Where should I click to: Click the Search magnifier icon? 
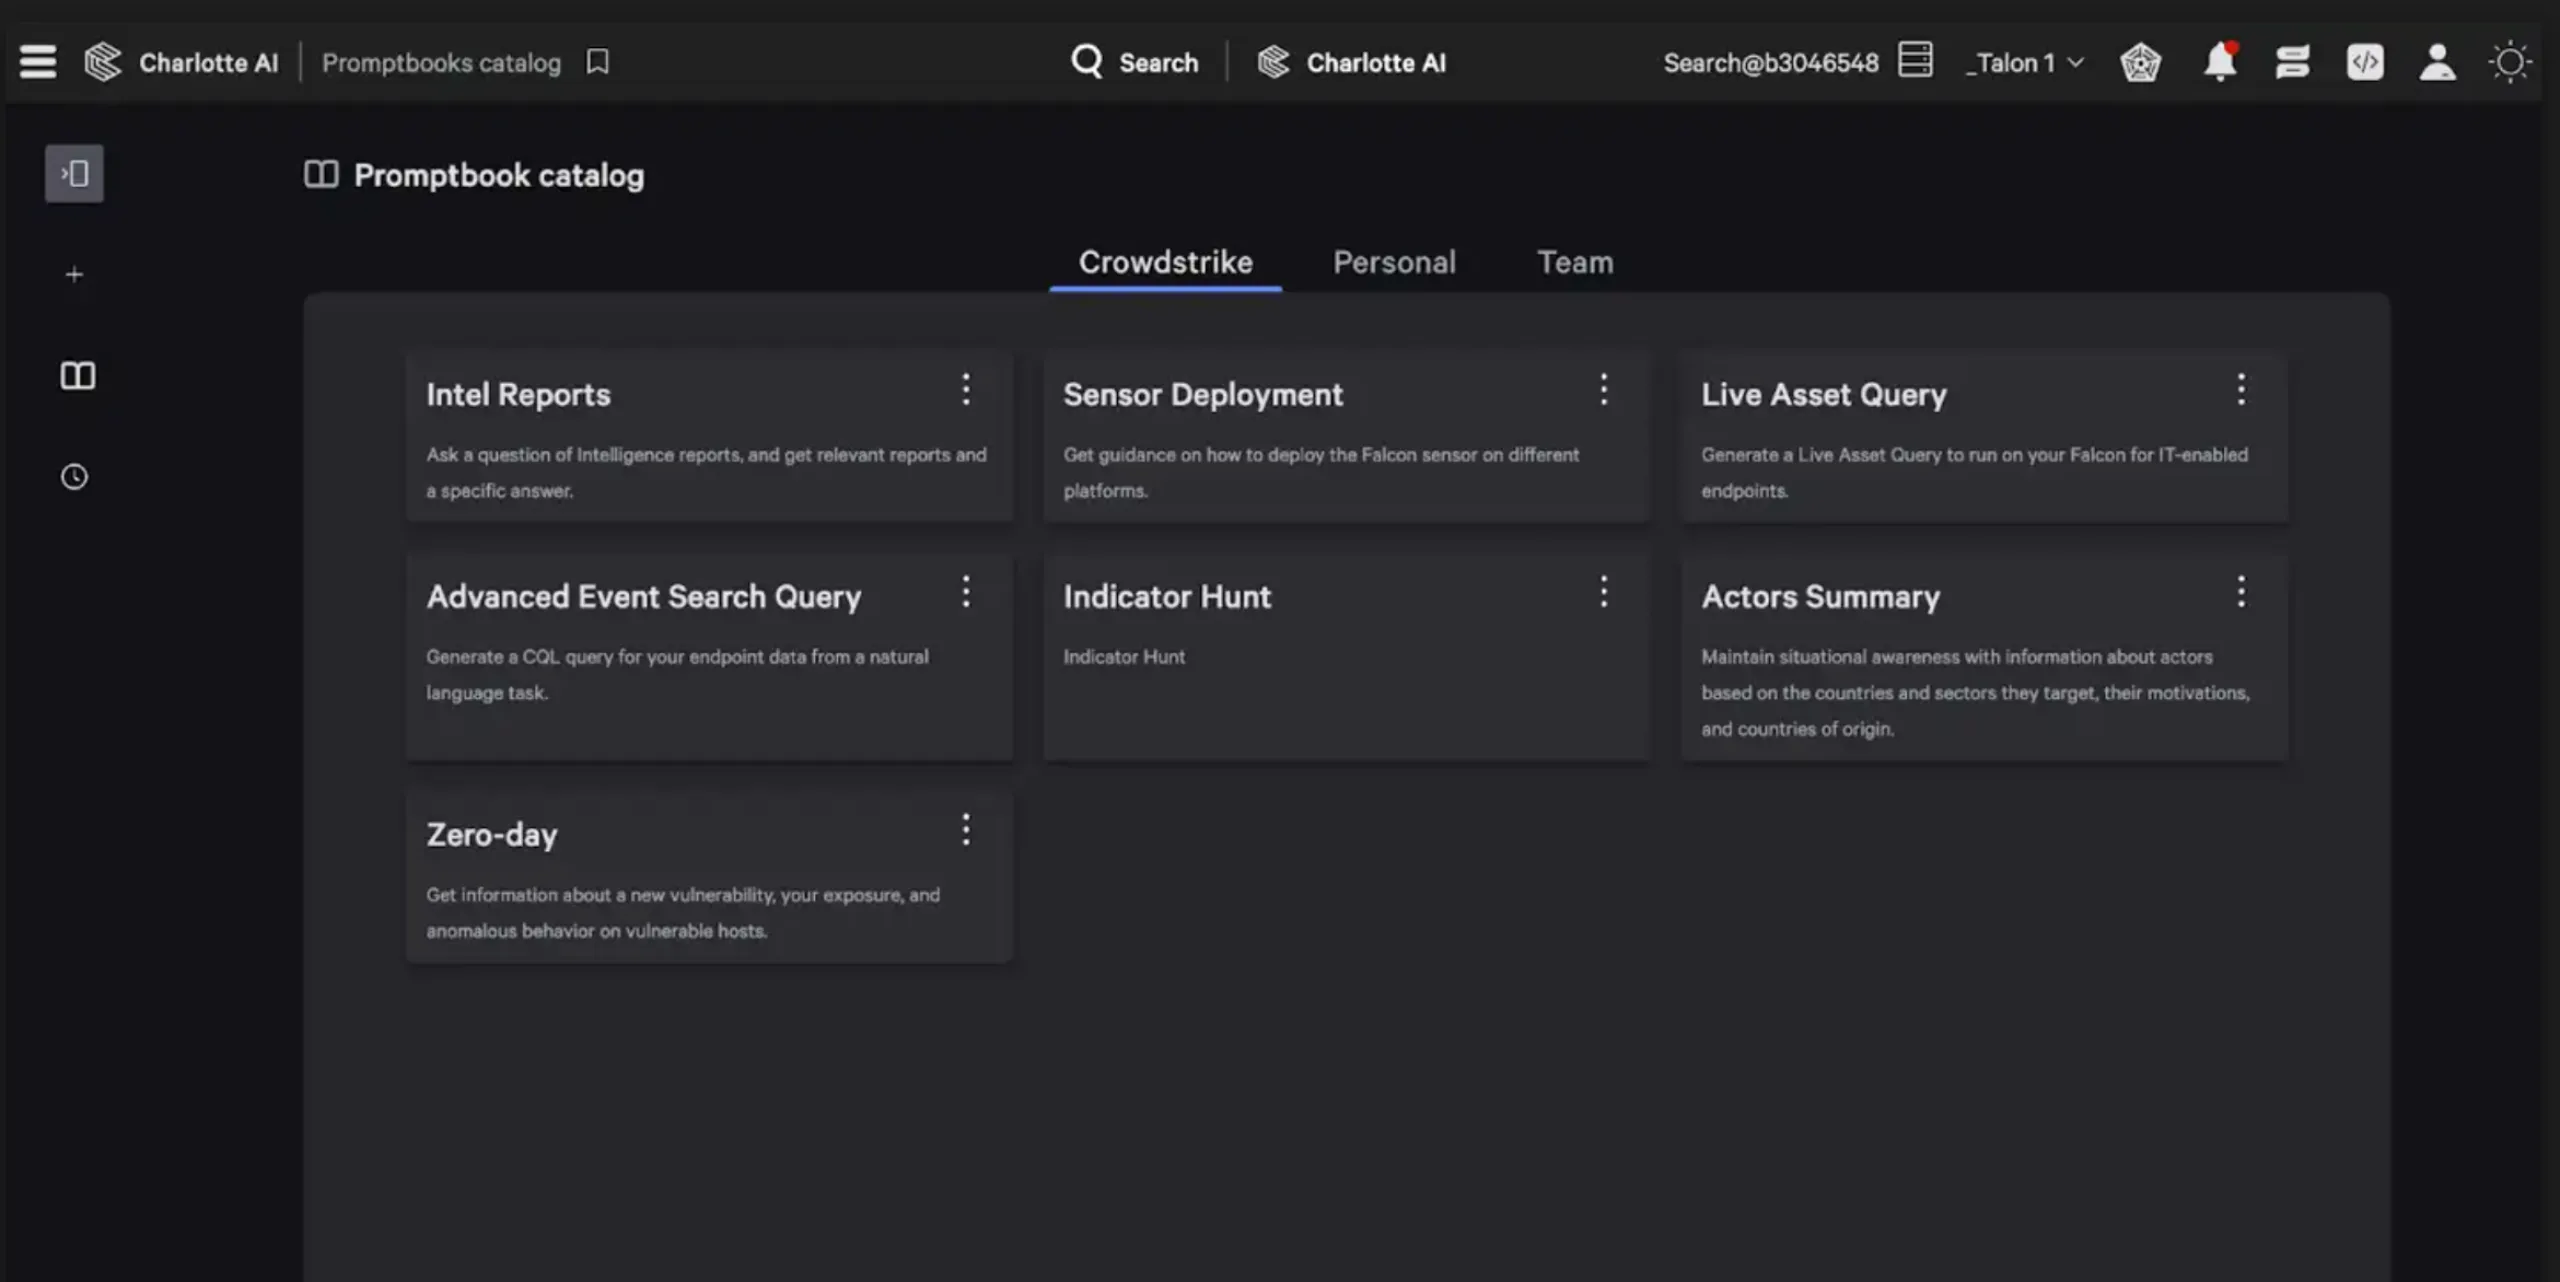pos(1086,61)
